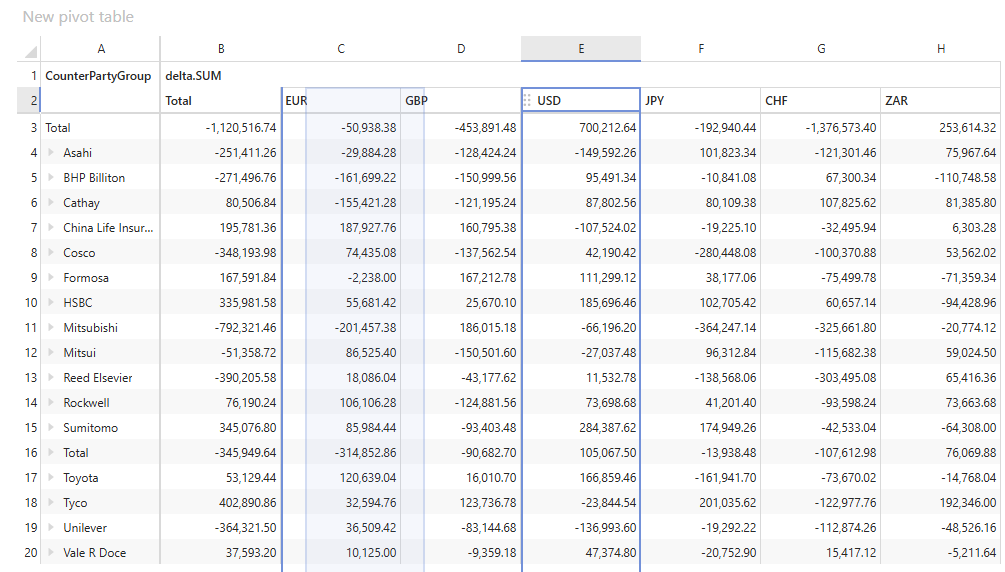Select column B header

tap(220, 49)
